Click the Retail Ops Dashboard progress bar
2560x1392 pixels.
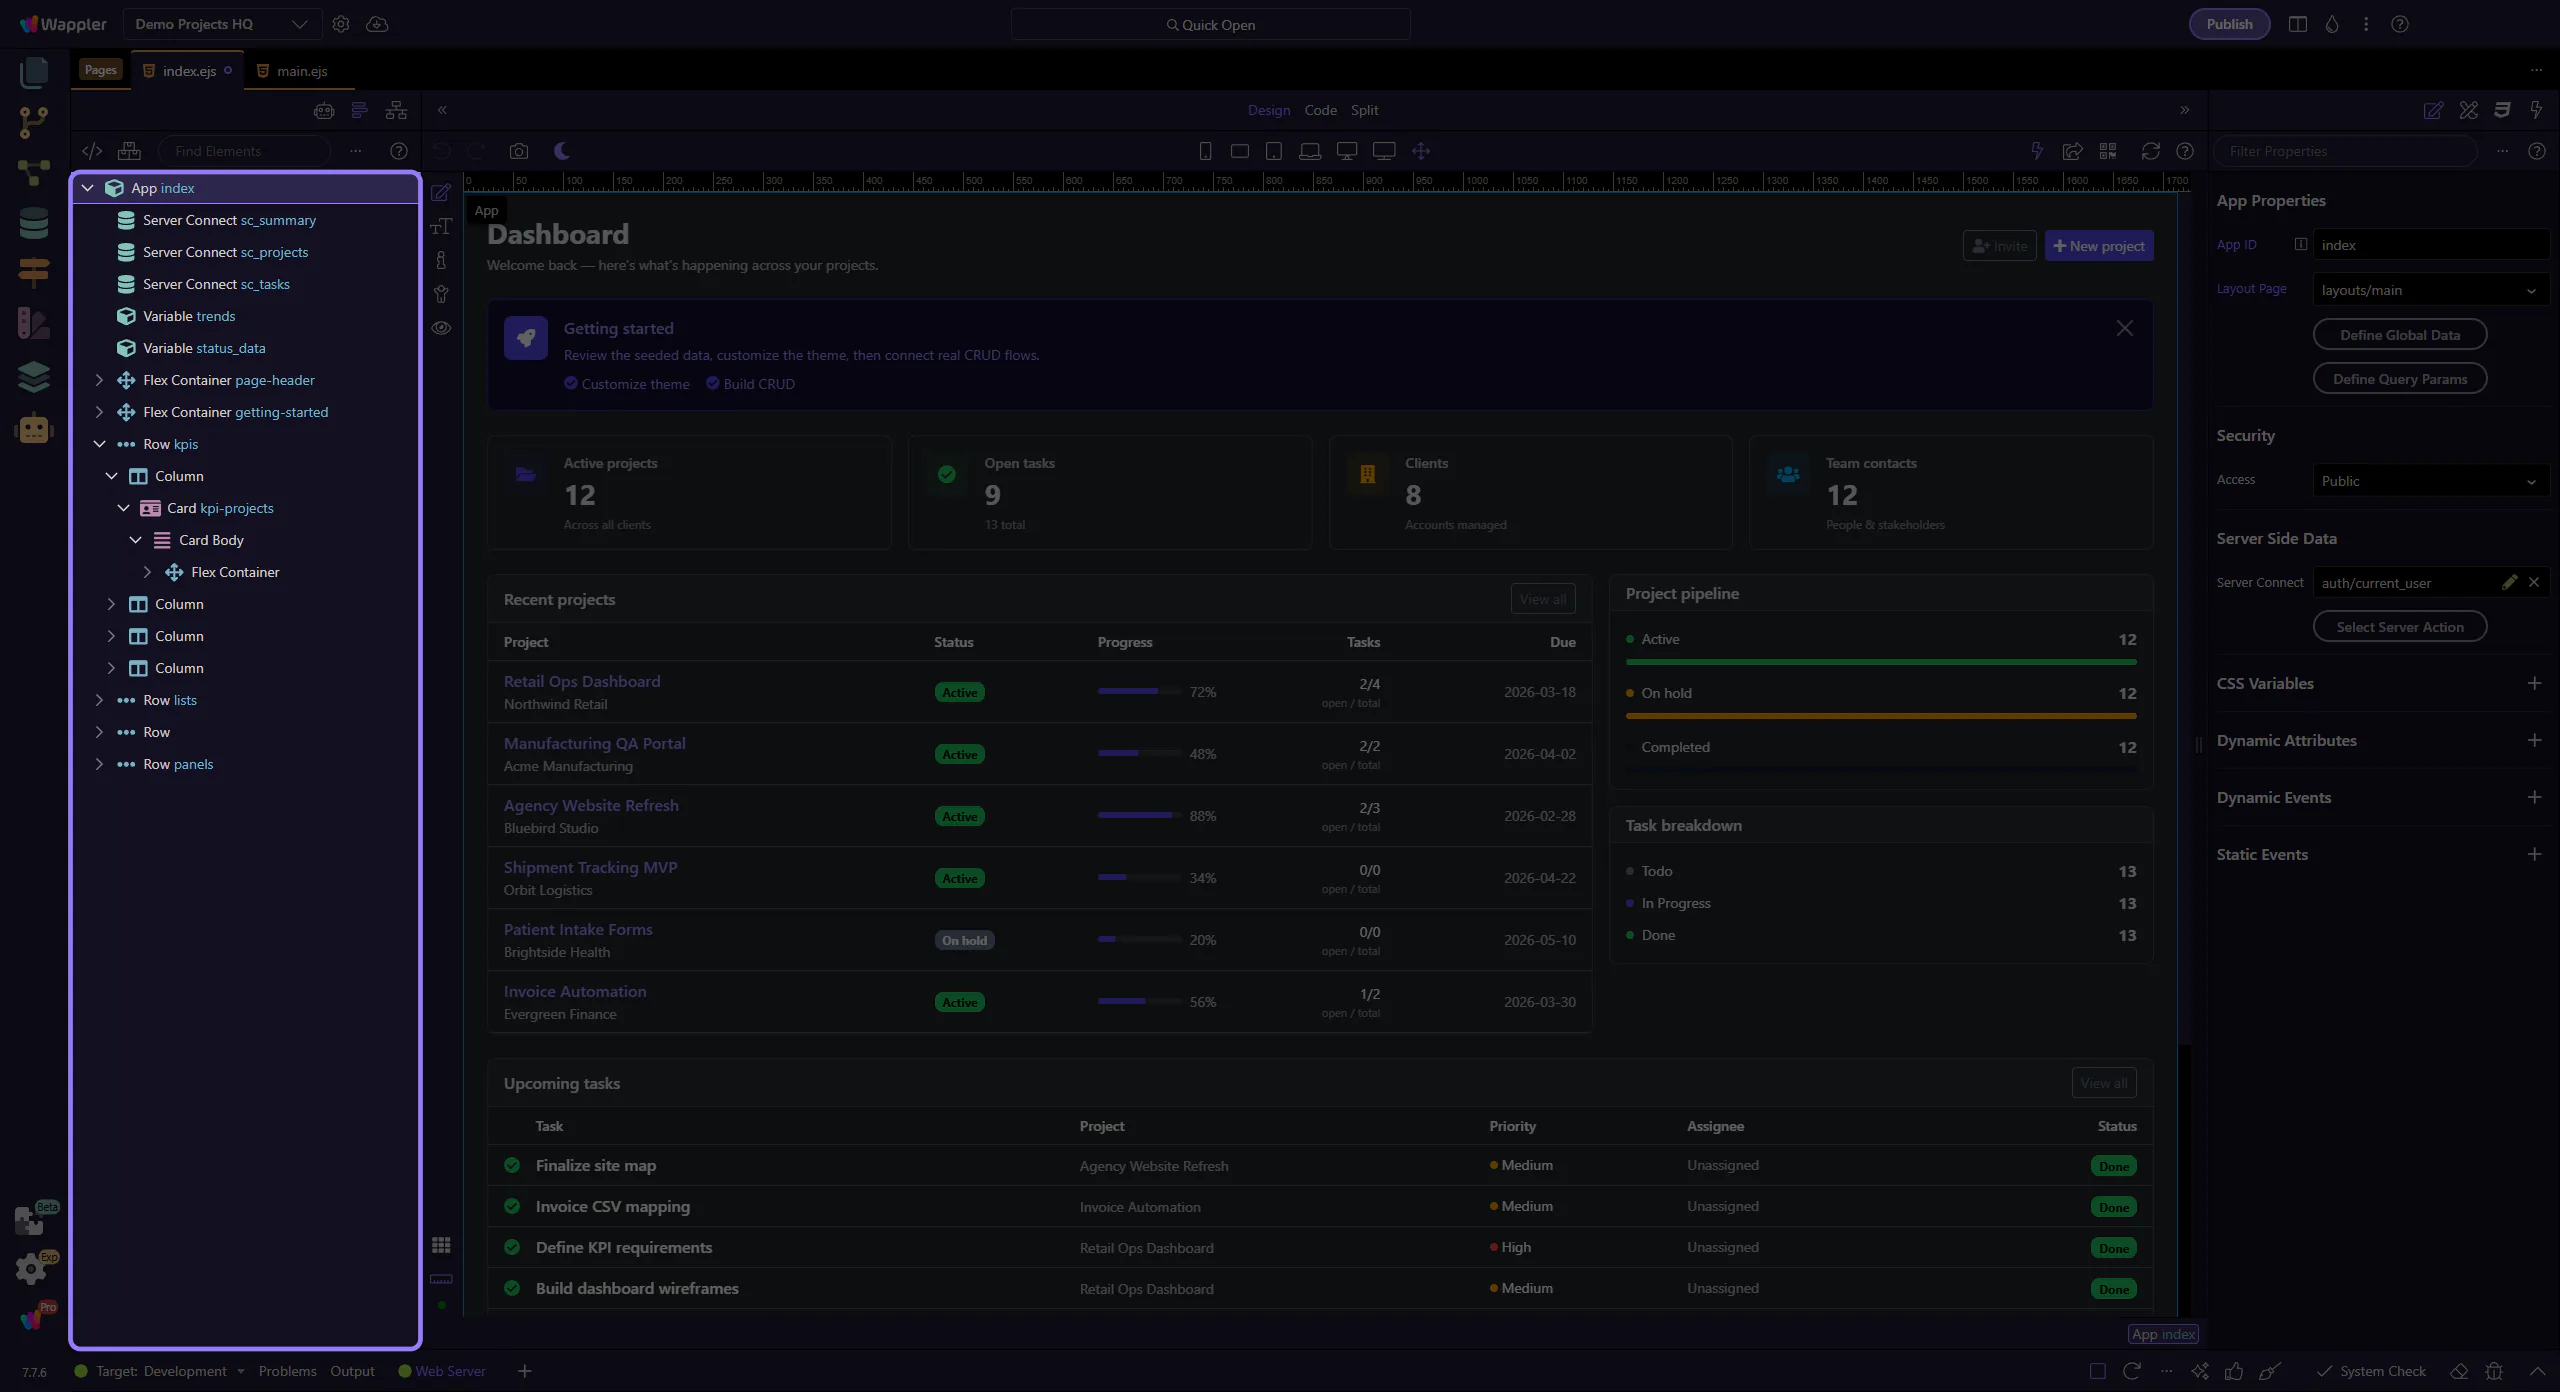click(x=1139, y=691)
